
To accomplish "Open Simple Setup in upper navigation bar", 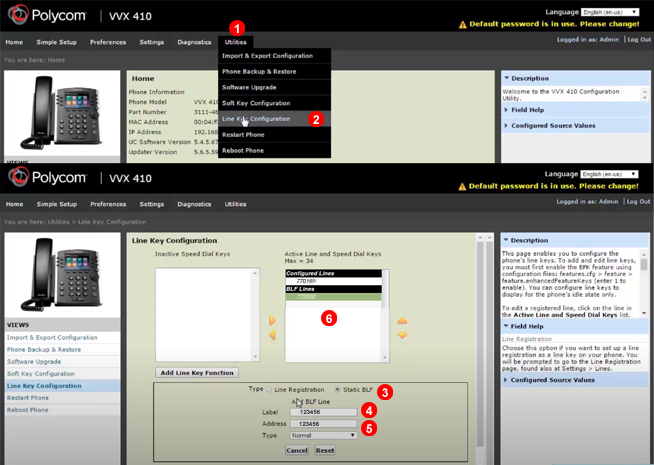I will tap(56, 42).
